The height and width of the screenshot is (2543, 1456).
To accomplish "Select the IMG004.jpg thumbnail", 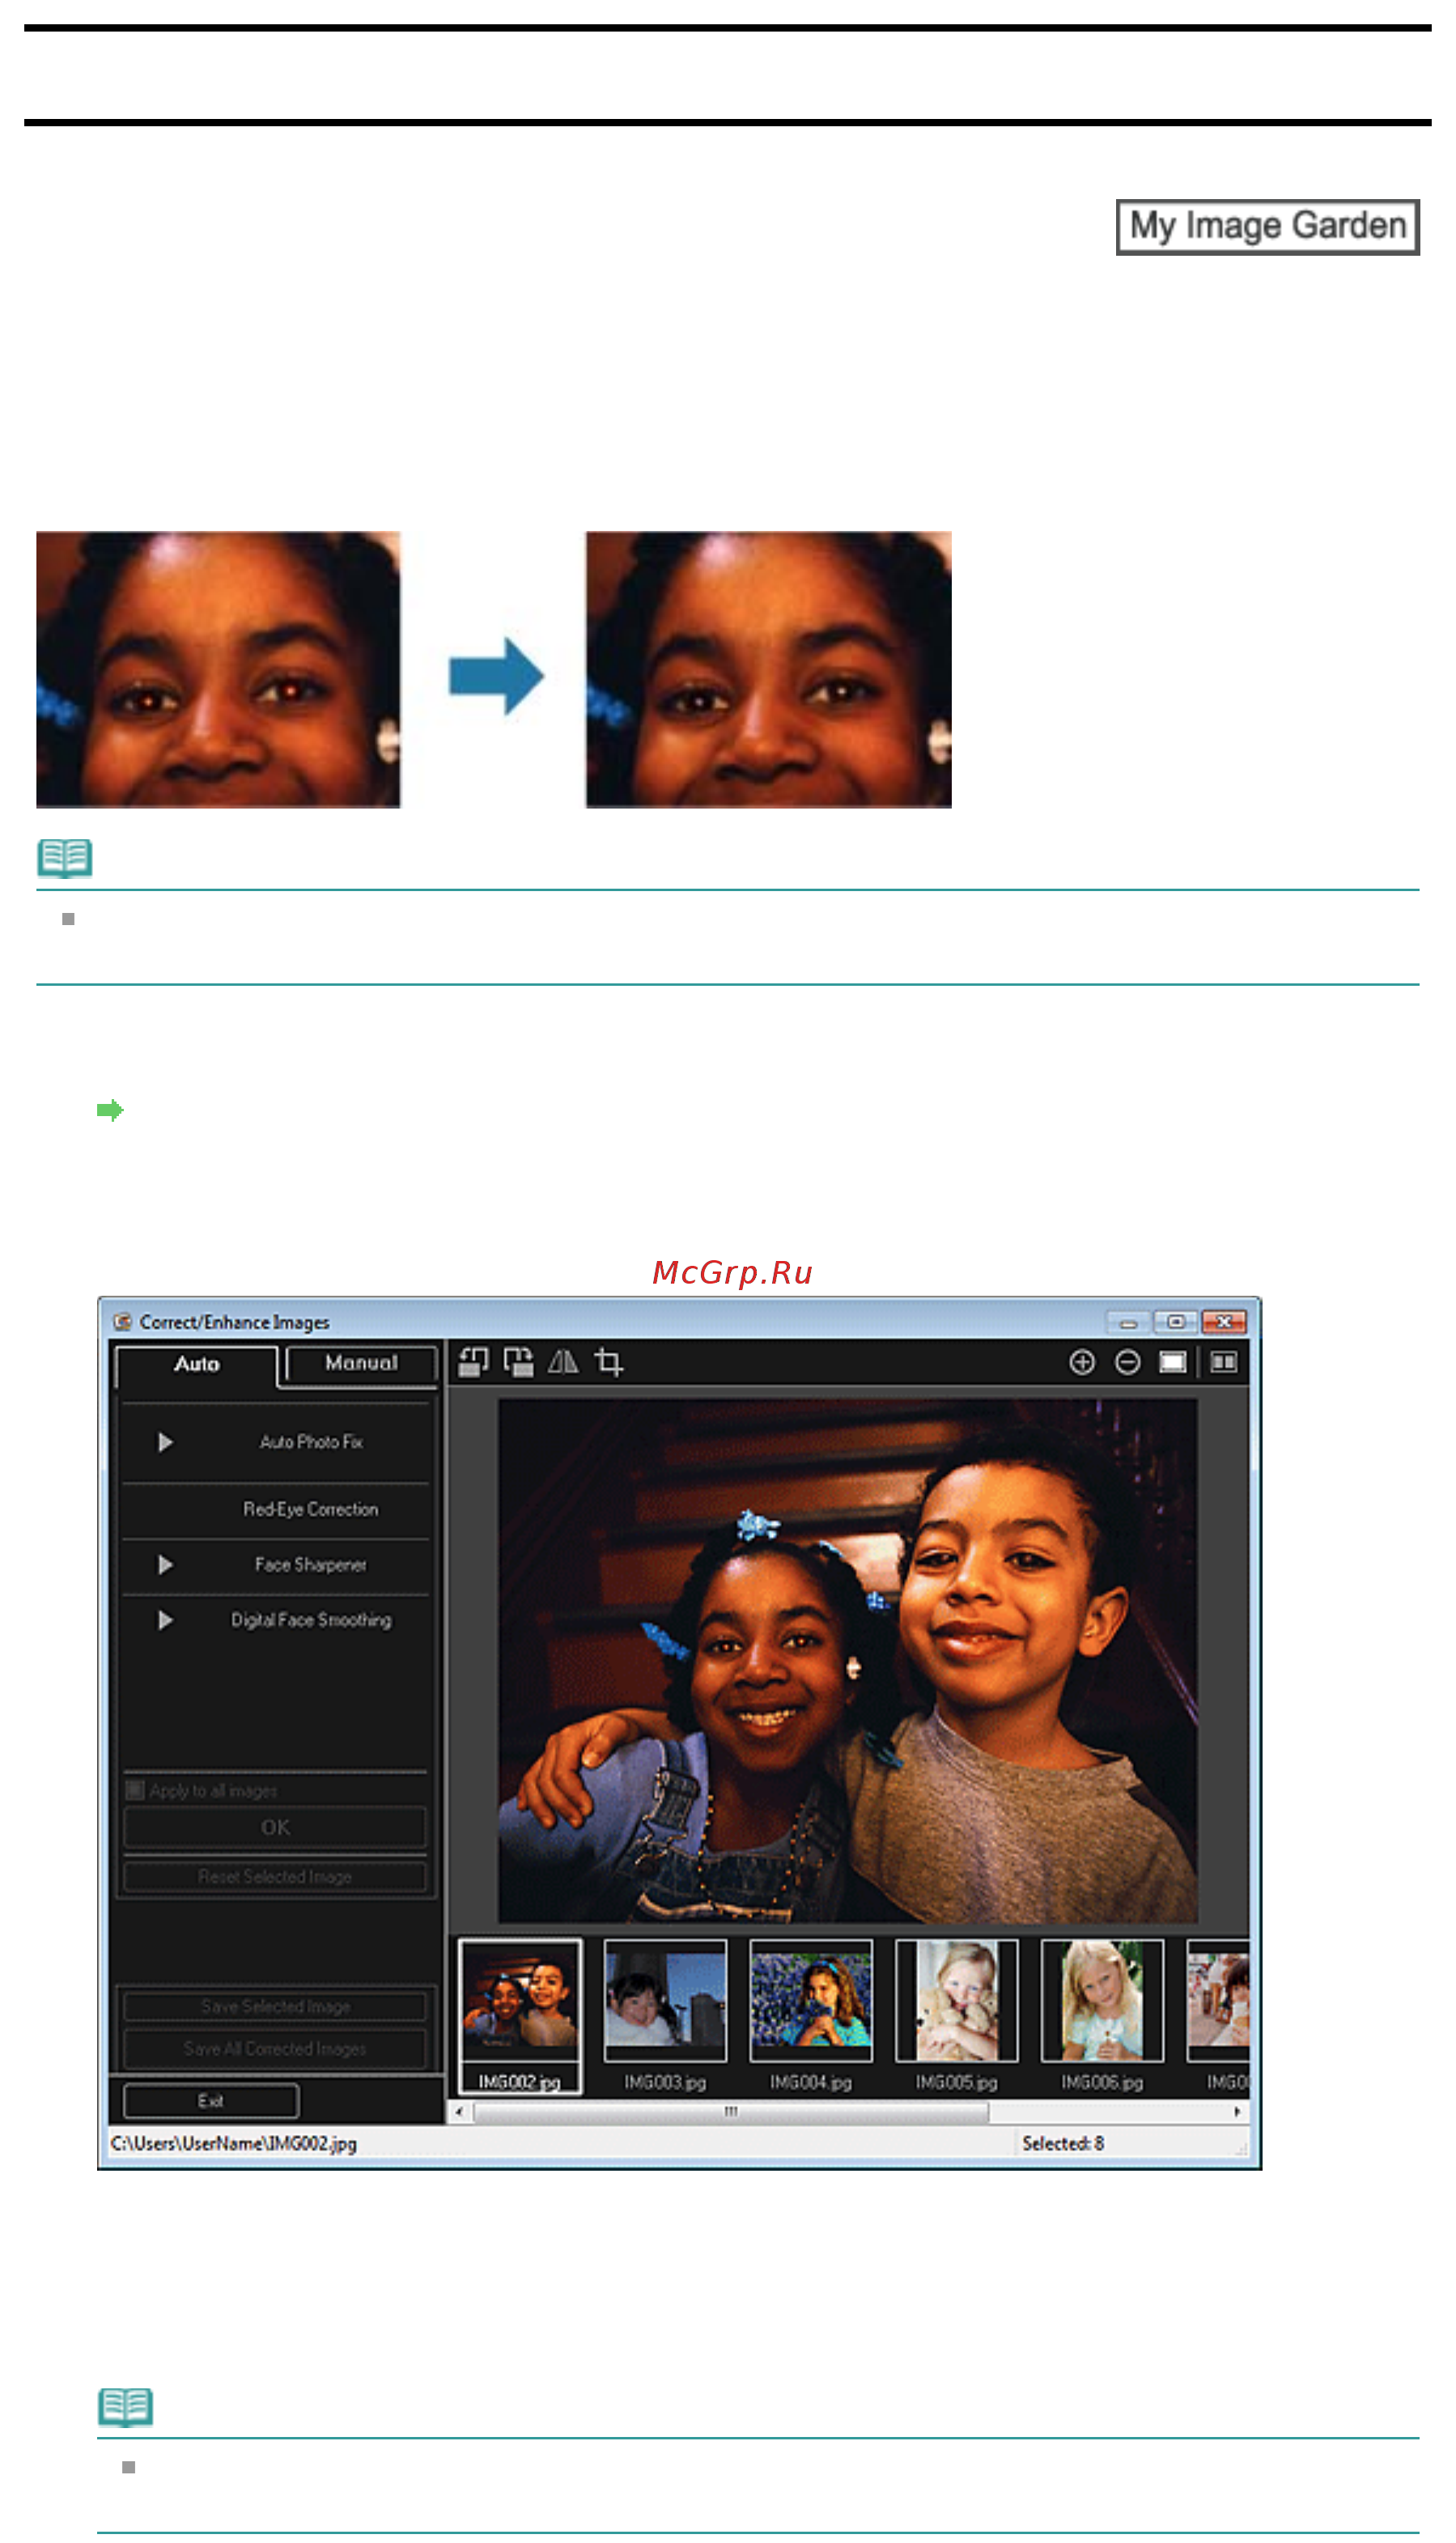I will click(811, 2001).
